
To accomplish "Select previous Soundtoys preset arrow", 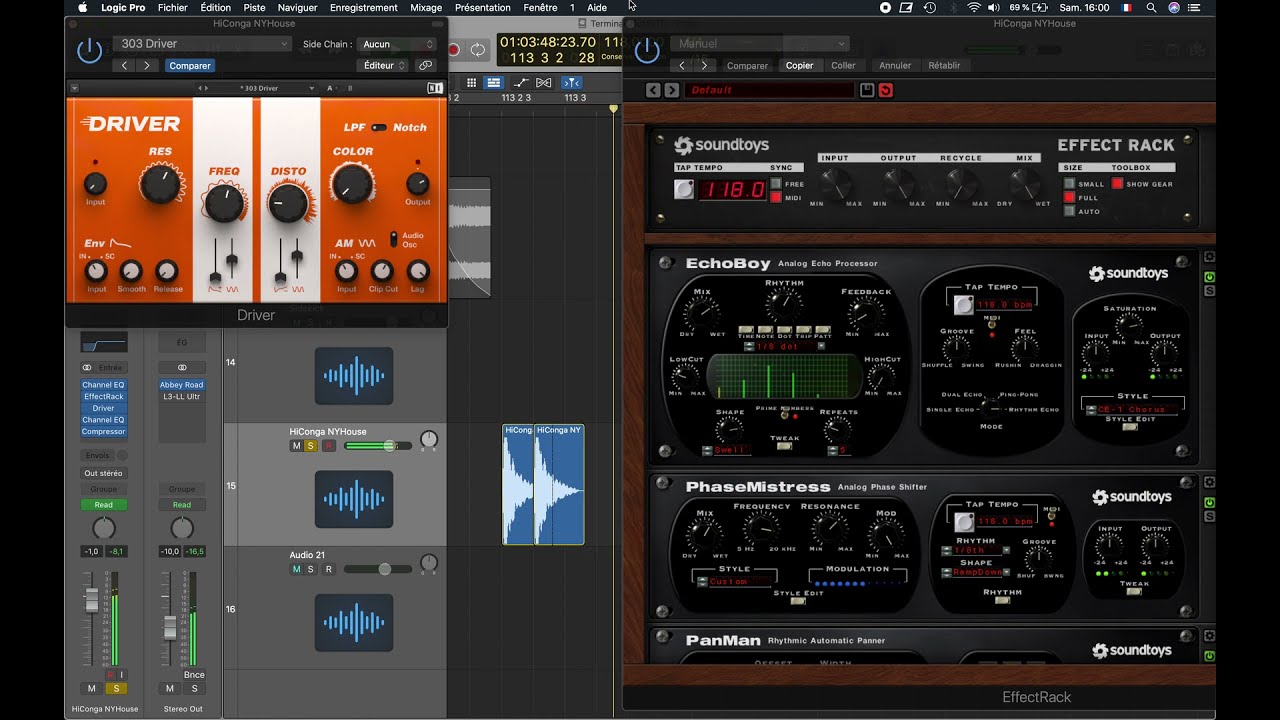I will [652, 90].
